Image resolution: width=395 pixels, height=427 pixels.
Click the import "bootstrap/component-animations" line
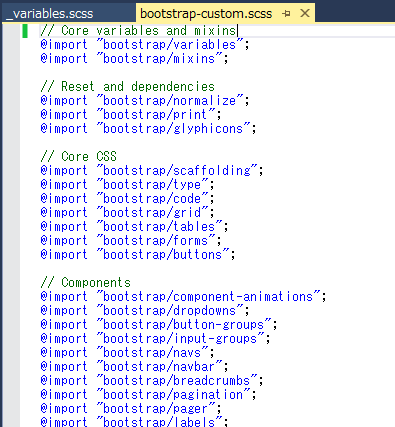tap(183, 297)
